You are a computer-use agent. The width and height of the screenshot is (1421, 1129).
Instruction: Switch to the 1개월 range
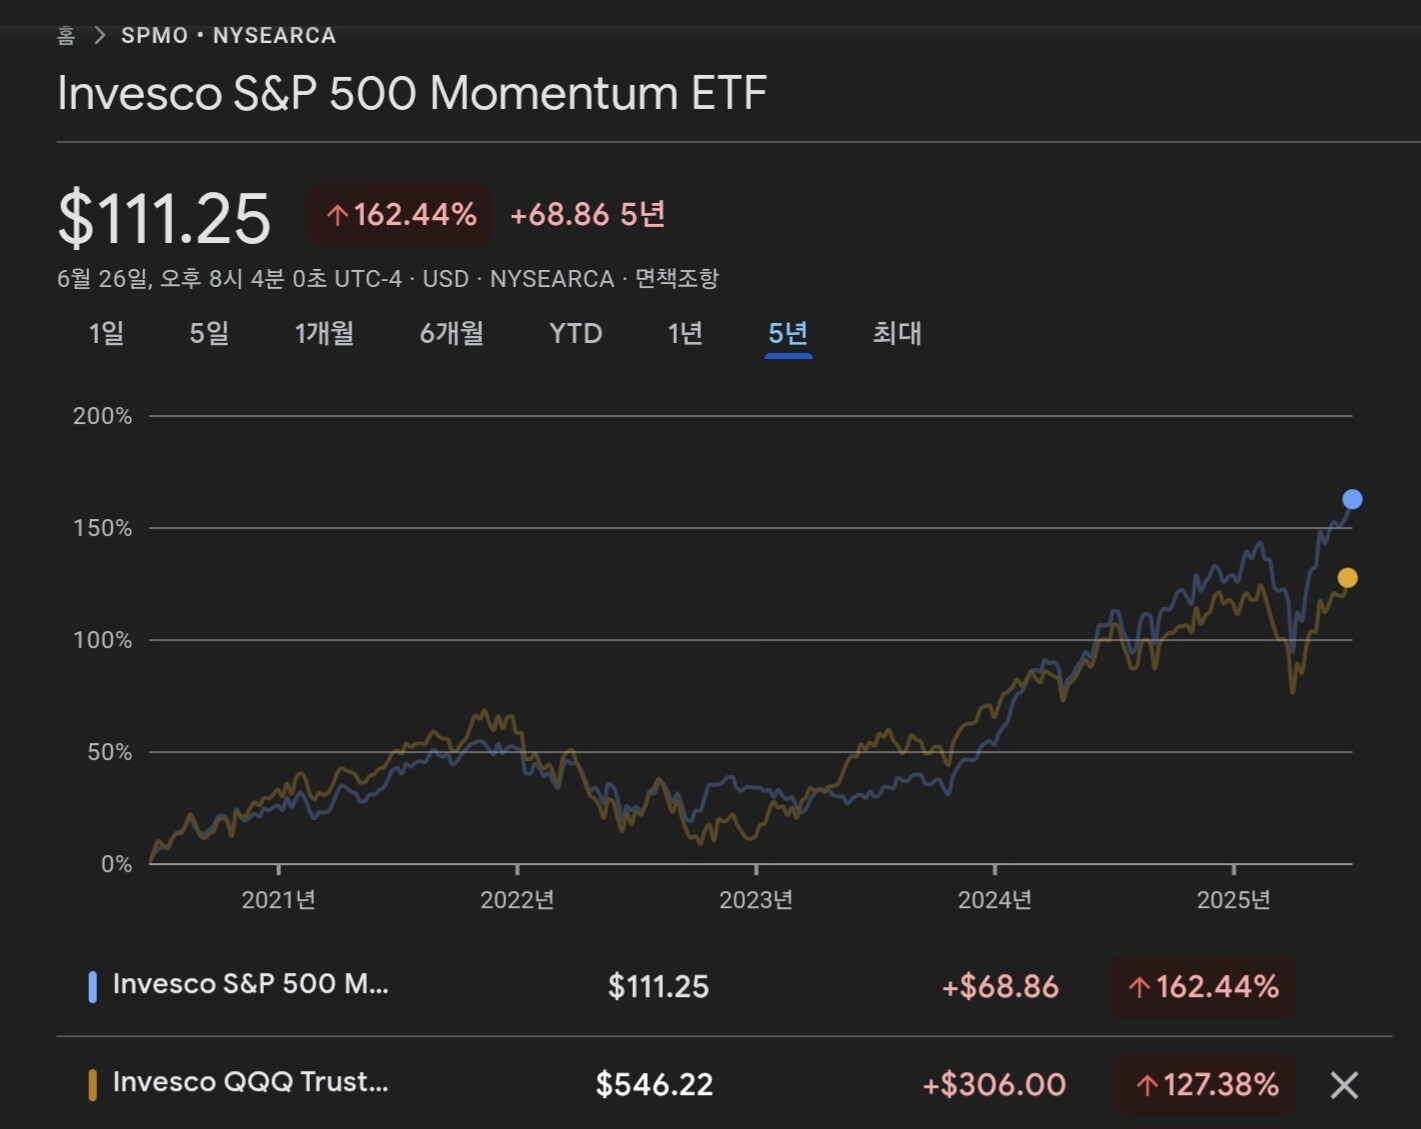coord(324,333)
